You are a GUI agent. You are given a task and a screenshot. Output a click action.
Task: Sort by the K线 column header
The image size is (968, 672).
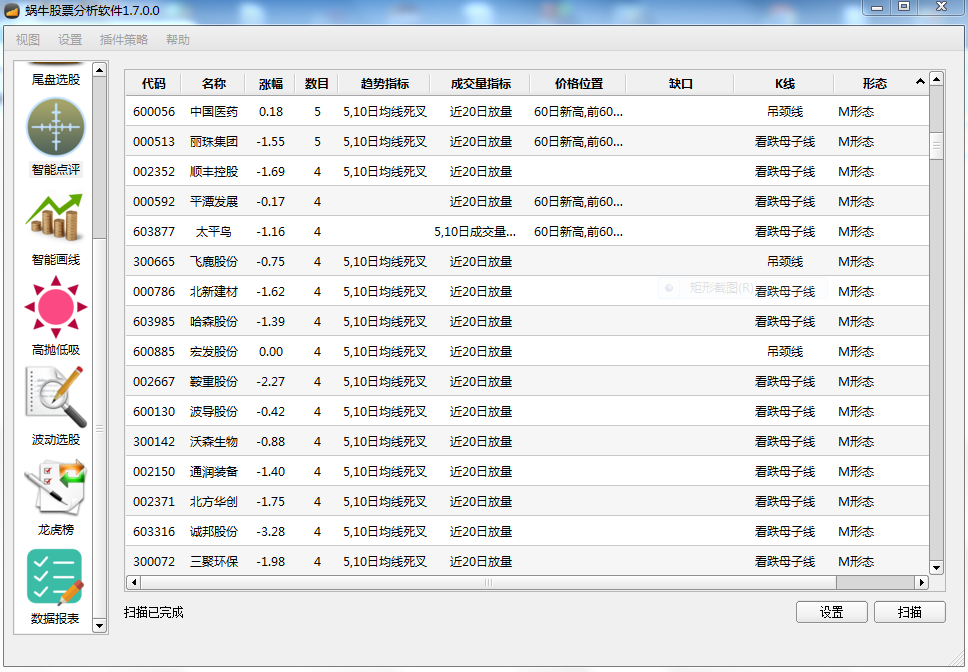(785, 83)
